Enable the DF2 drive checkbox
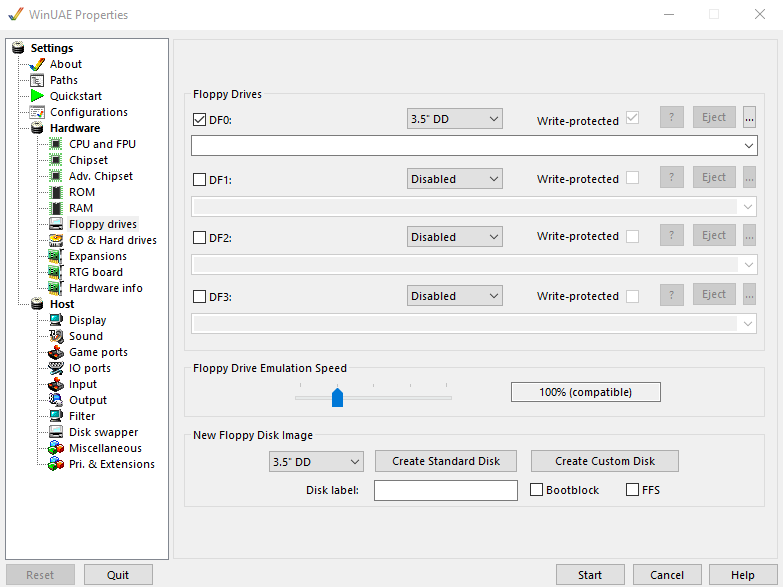783x587 pixels. click(x=199, y=237)
